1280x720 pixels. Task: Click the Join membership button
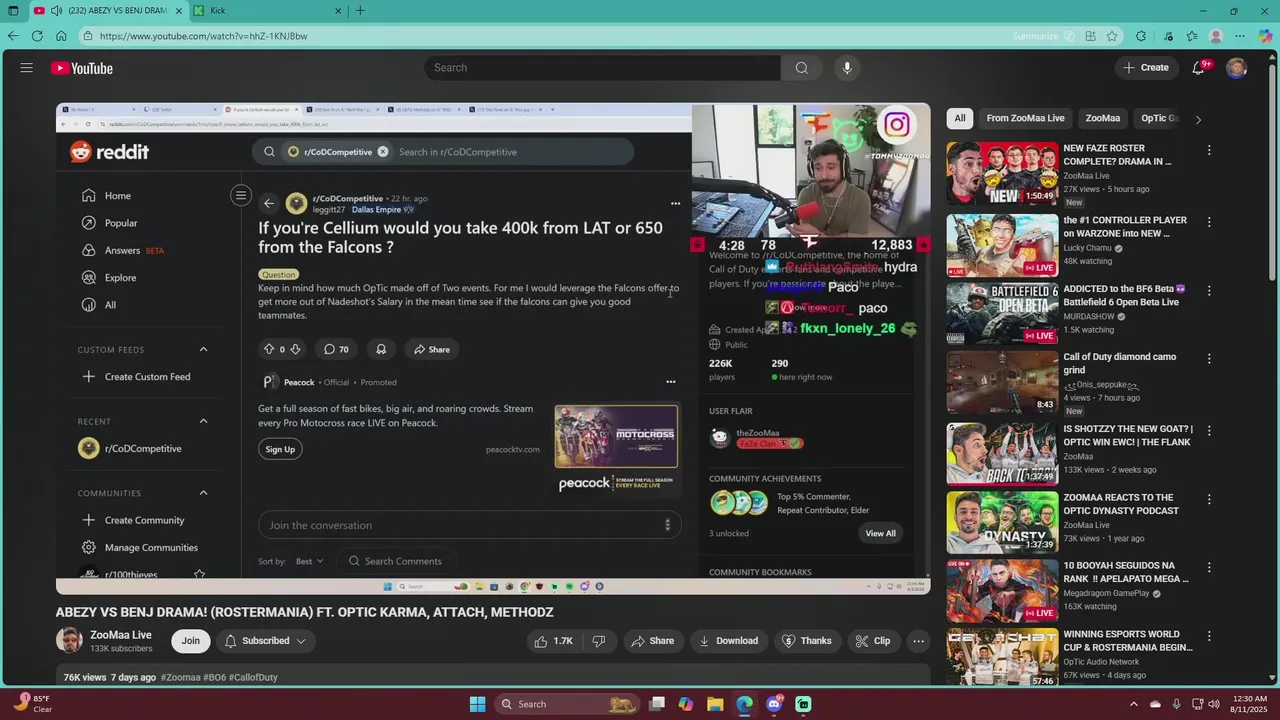pyautogui.click(x=190, y=641)
